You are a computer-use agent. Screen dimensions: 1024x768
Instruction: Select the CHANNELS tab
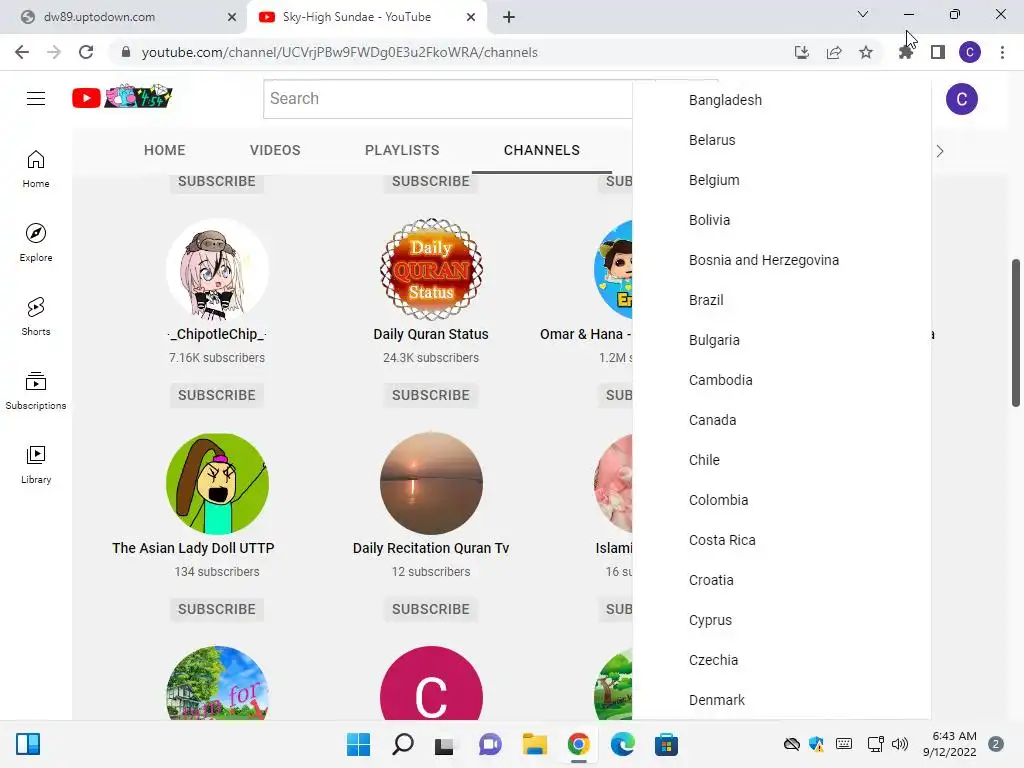[541, 150]
